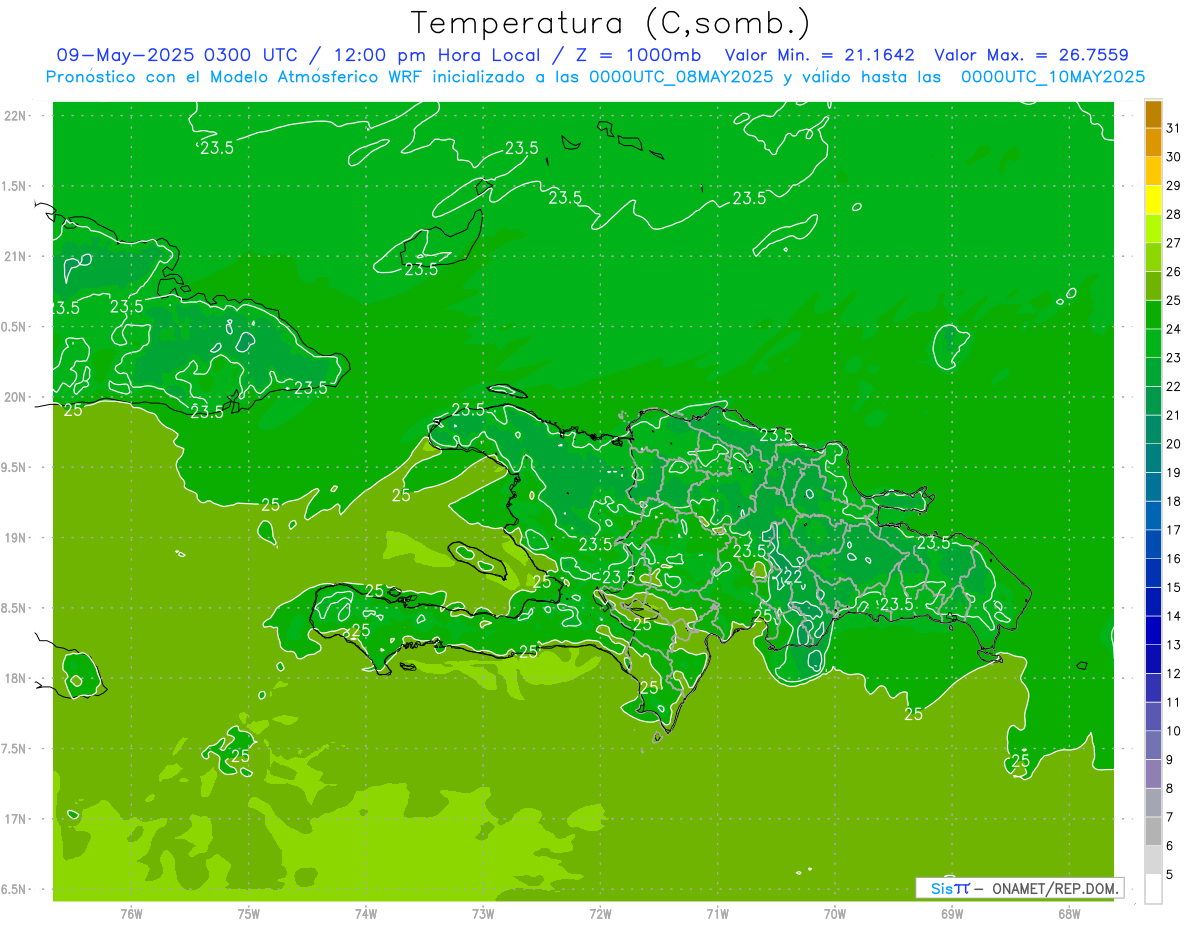Viewport: 1200px width, 927px height.
Task: Click the '73W' longitude axis label
Action: 483,914
